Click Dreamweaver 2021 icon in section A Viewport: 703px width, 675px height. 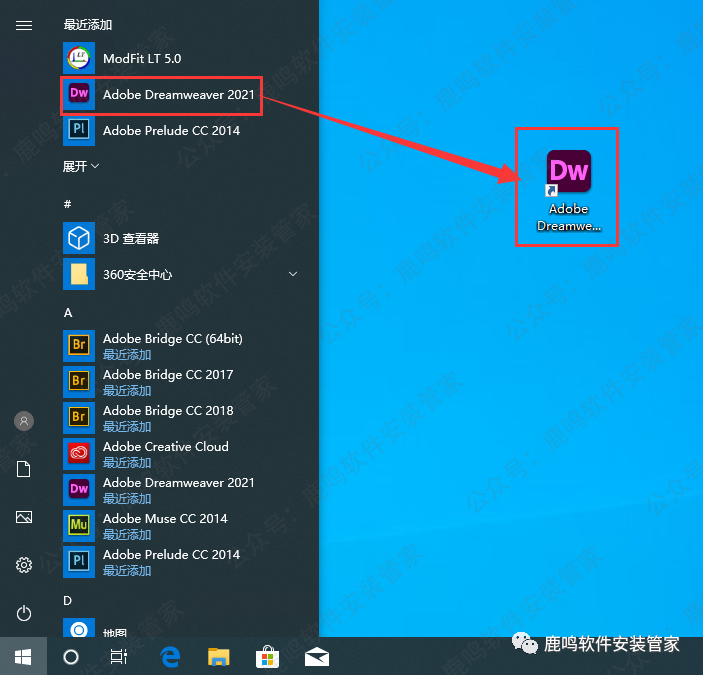(79, 489)
